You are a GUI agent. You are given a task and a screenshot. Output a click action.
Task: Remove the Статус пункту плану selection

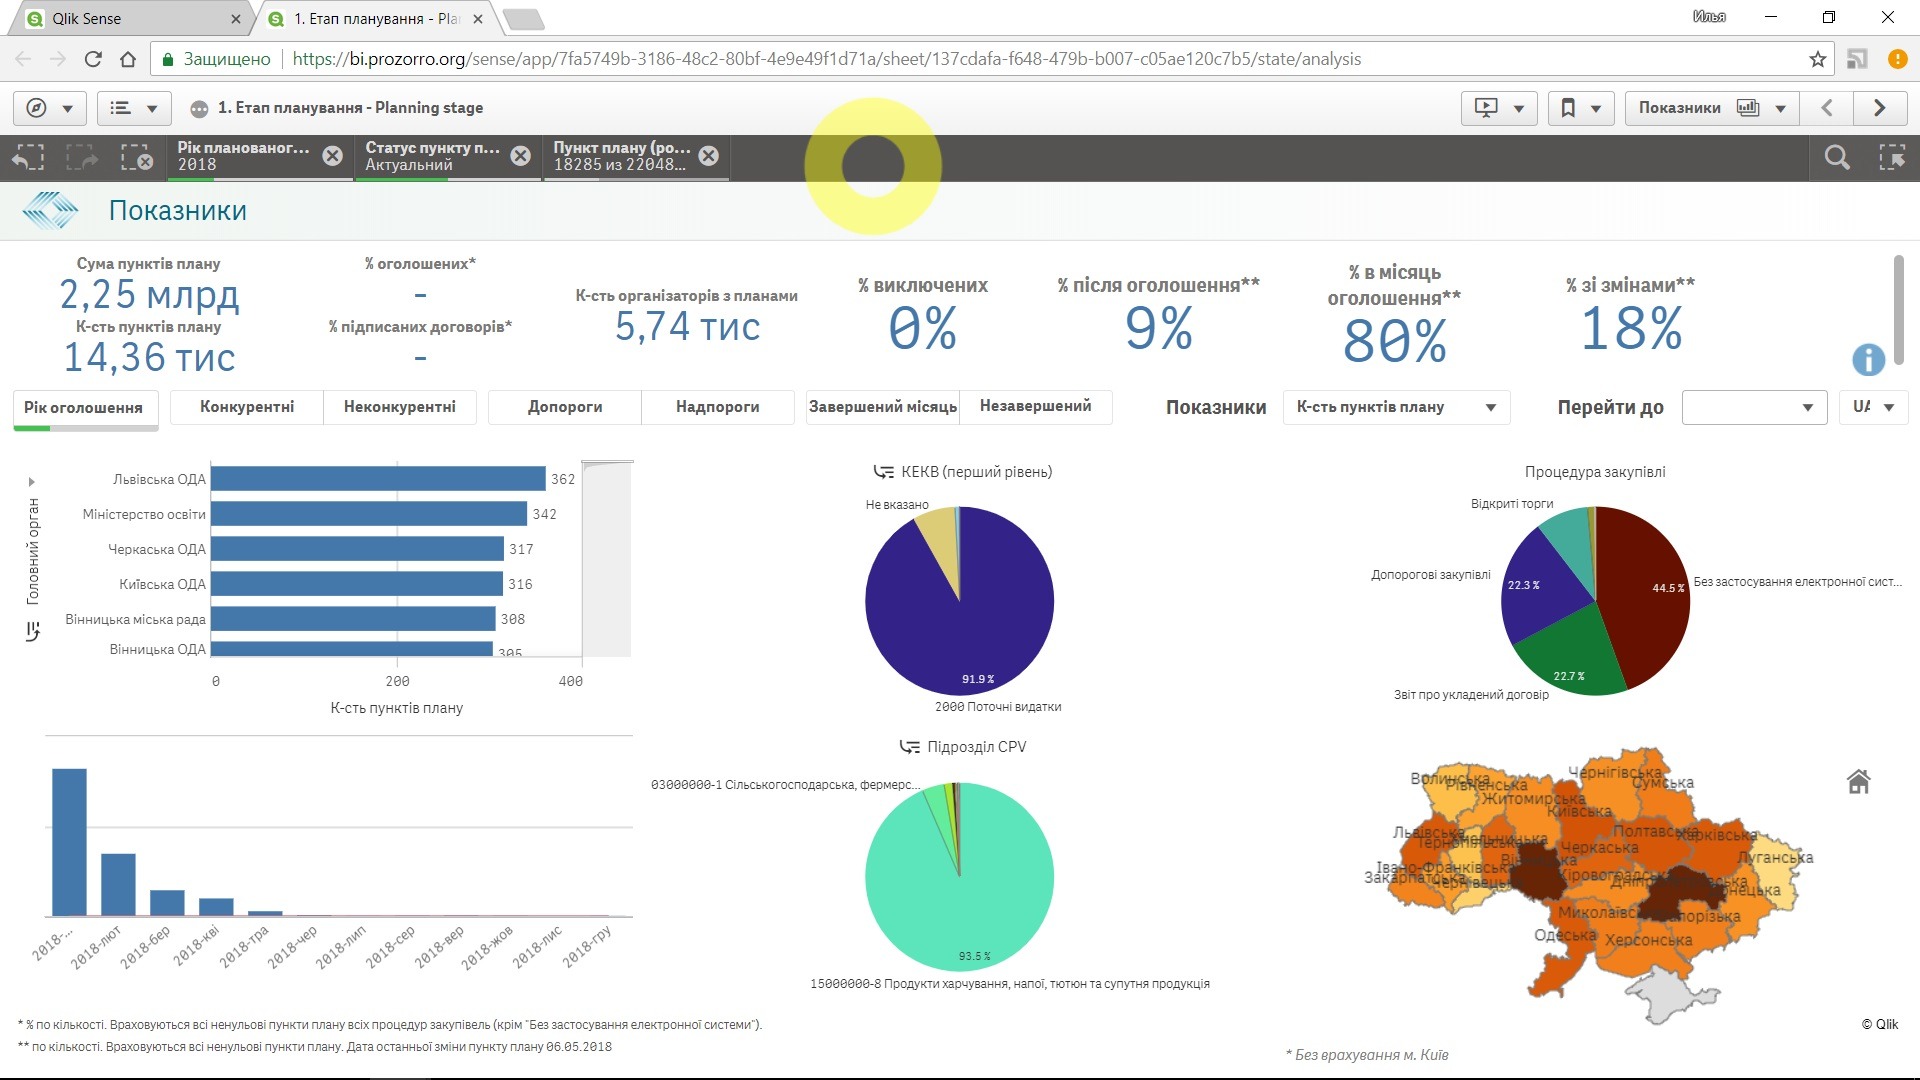click(x=520, y=156)
